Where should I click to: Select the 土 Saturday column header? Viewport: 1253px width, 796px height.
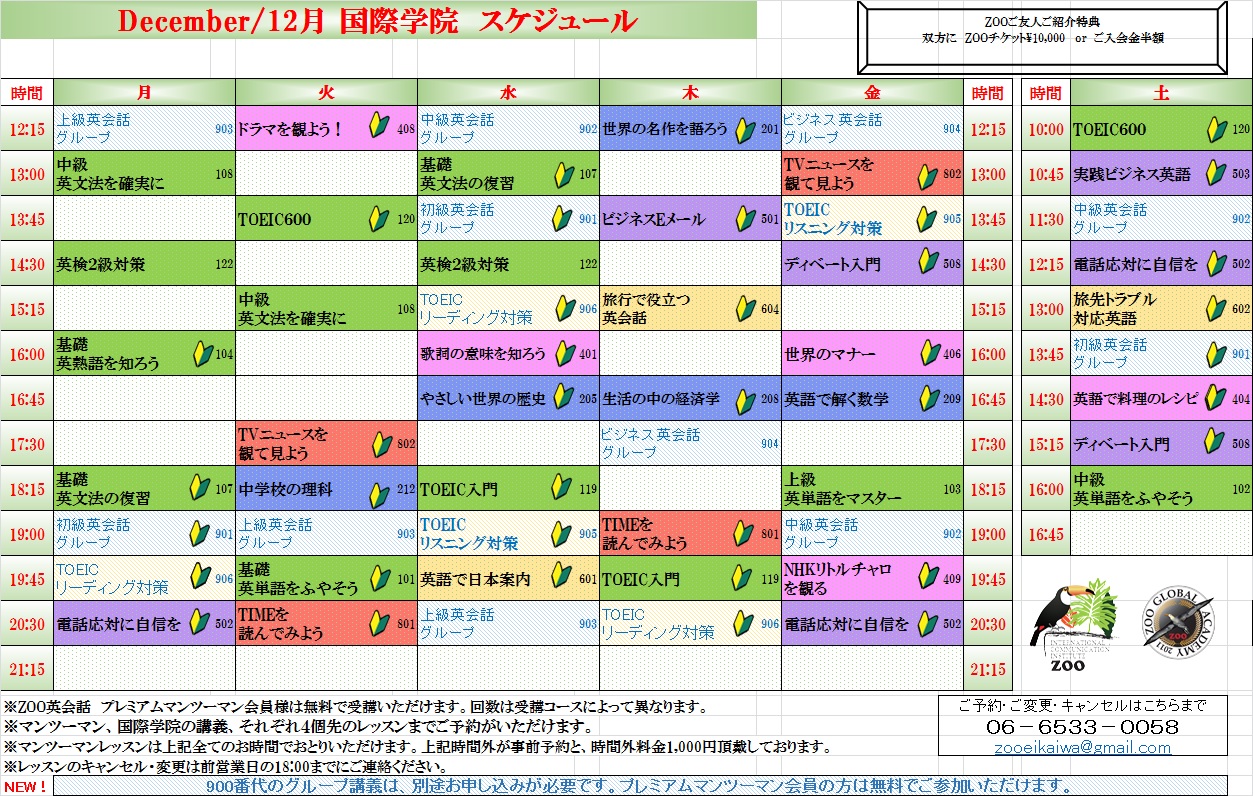1160,93
